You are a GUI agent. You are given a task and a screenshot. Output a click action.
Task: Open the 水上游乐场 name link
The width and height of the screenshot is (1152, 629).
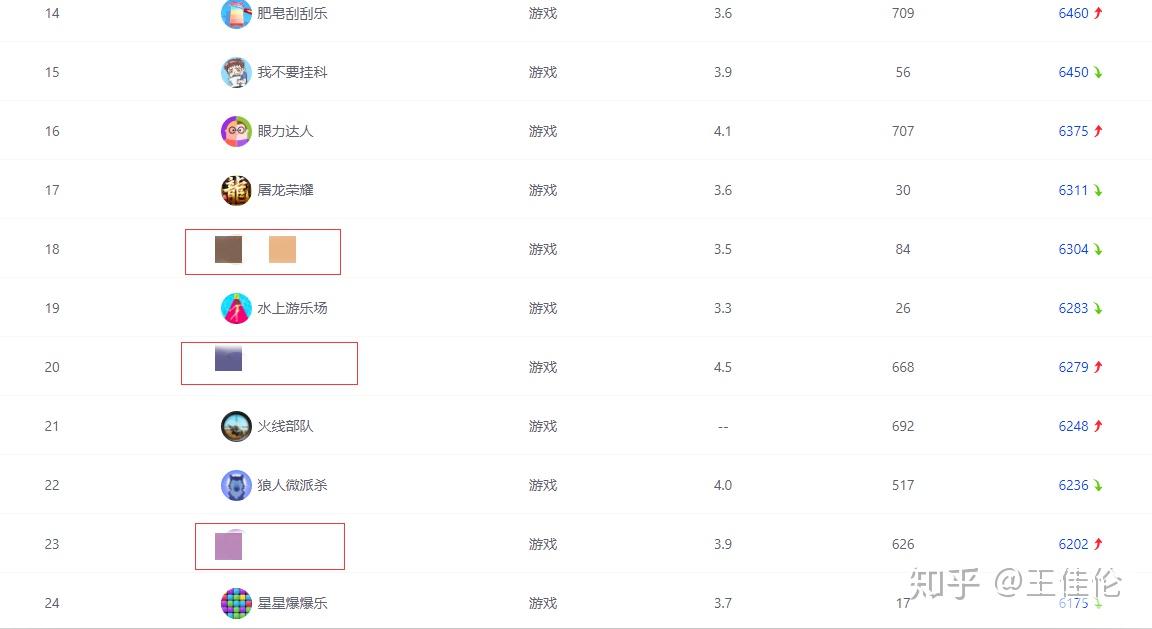(292, 308)
